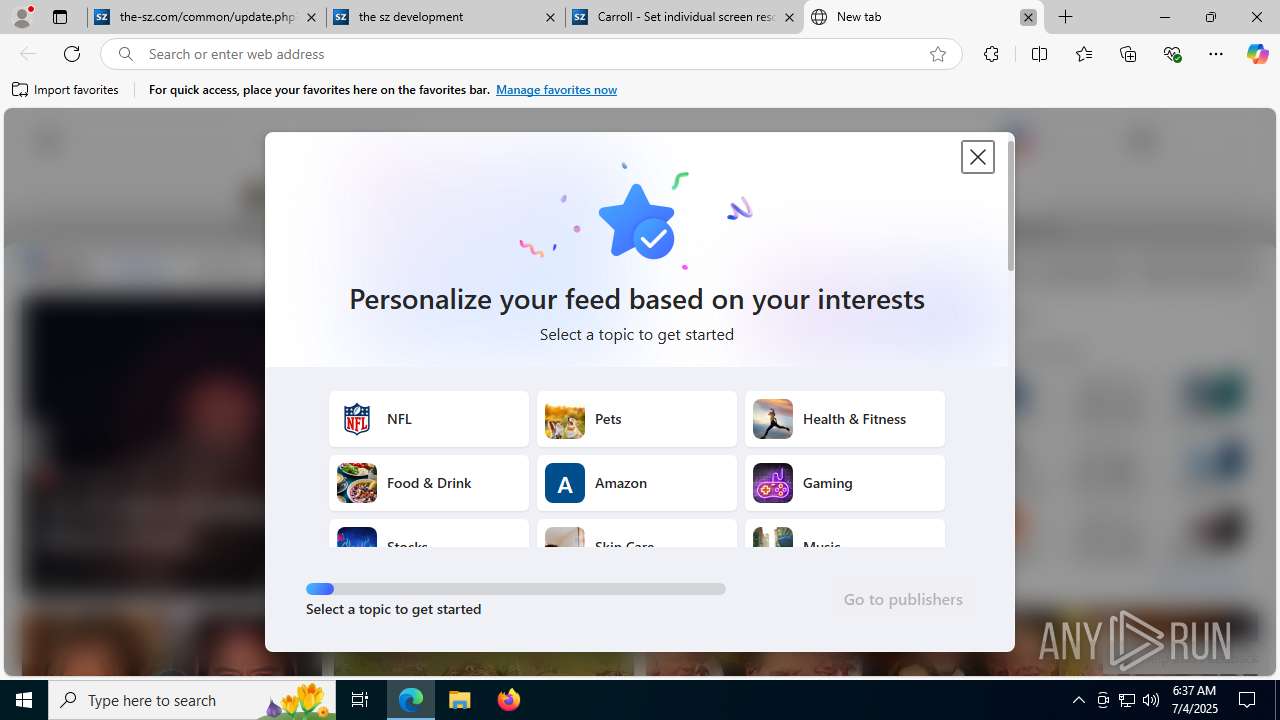Select the Health & Fitness topic
The height and width of the screenshot is (720, 1280).
coord(845,419)
